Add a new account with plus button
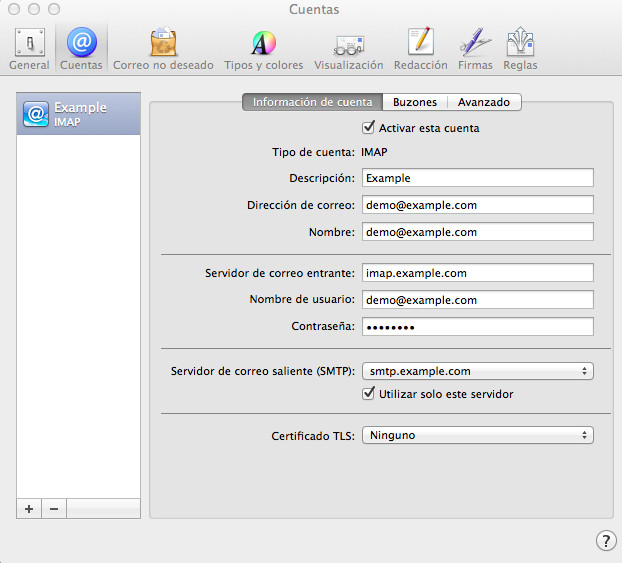The image size is (622, 563). click(29, 508)
